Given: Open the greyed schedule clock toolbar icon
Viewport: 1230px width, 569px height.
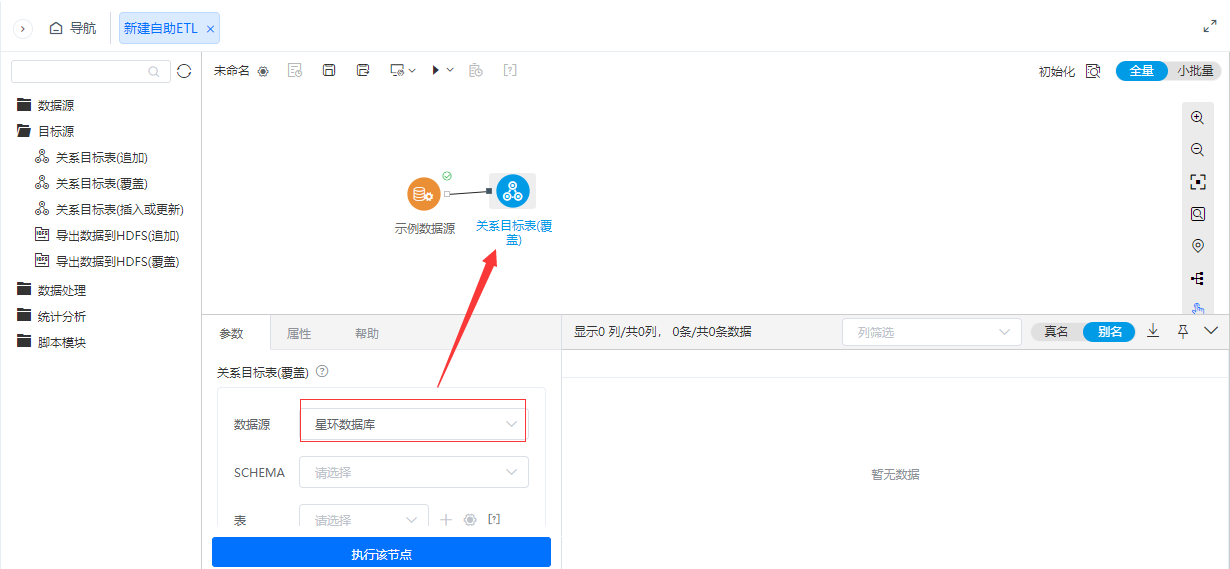Looking at the screenshot, I should (x=476, y=70).
